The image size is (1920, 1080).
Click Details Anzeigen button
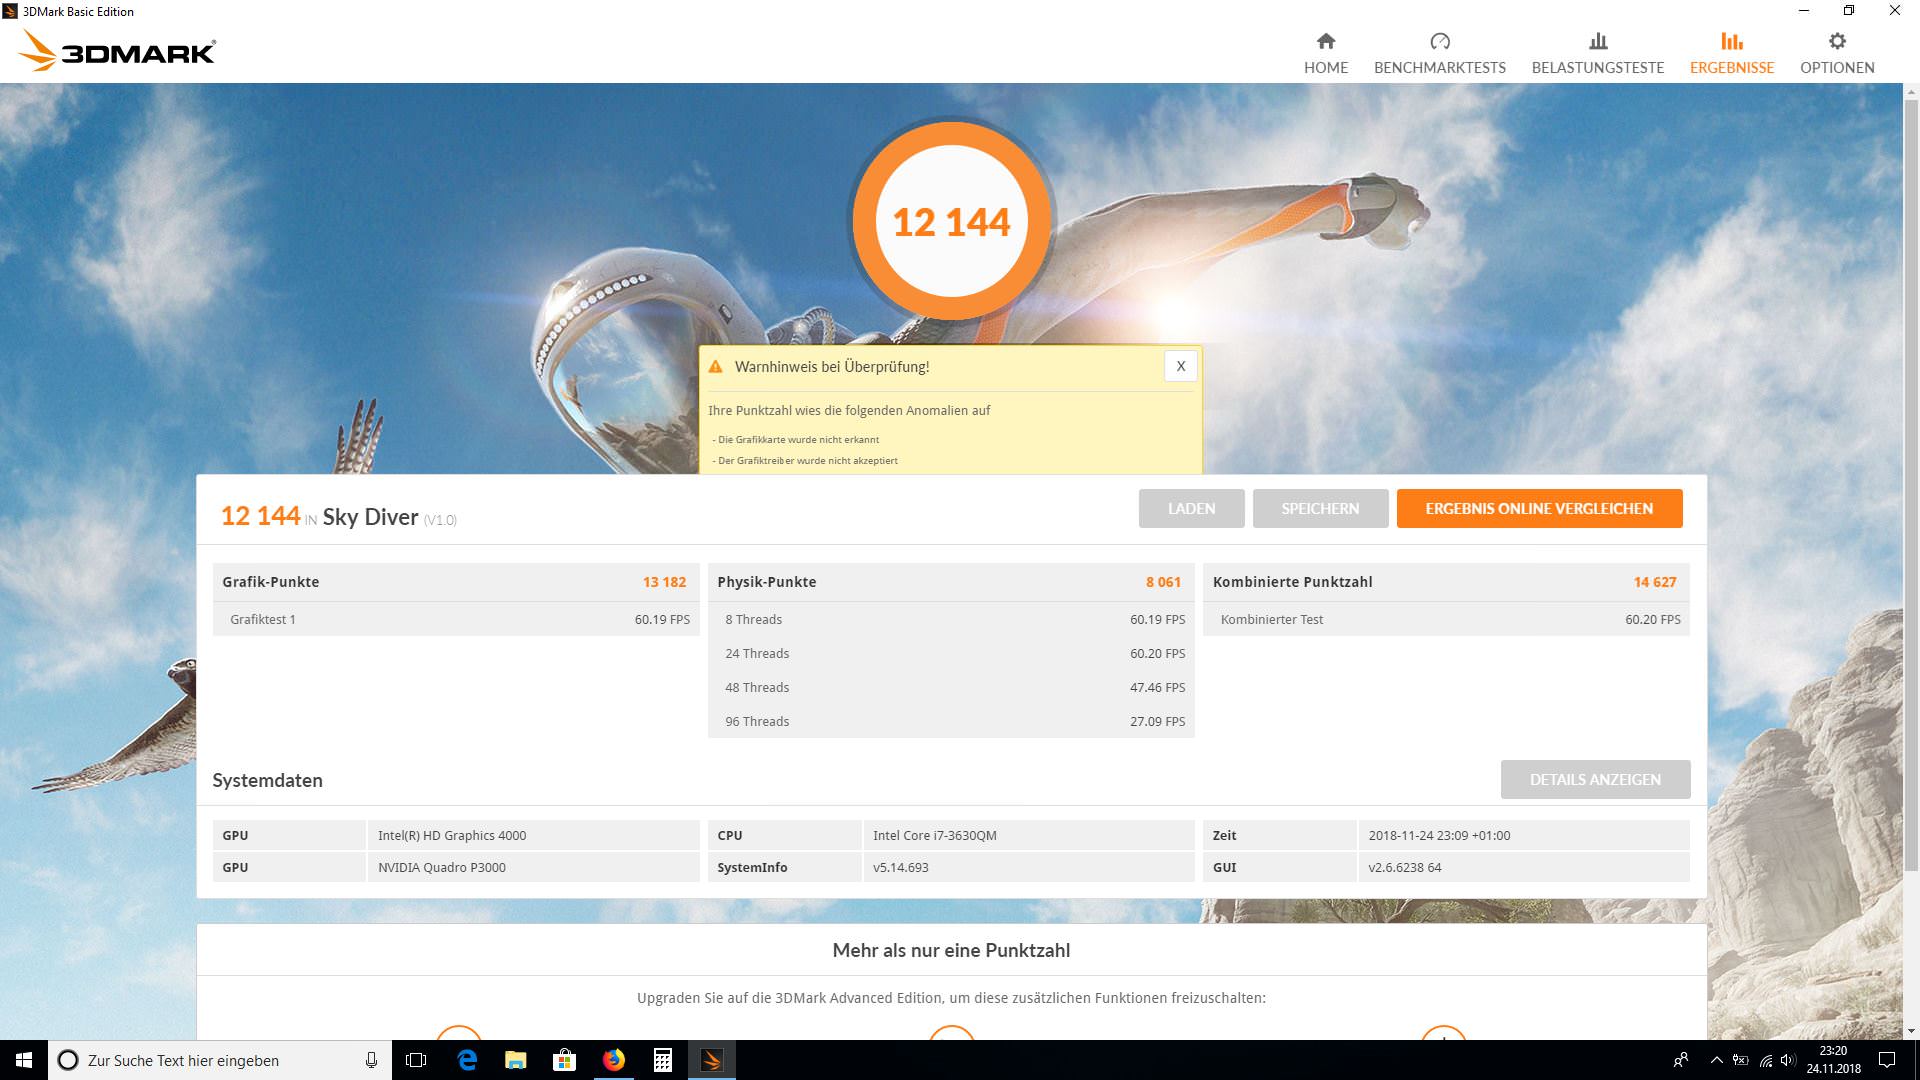click(1594, 779)
